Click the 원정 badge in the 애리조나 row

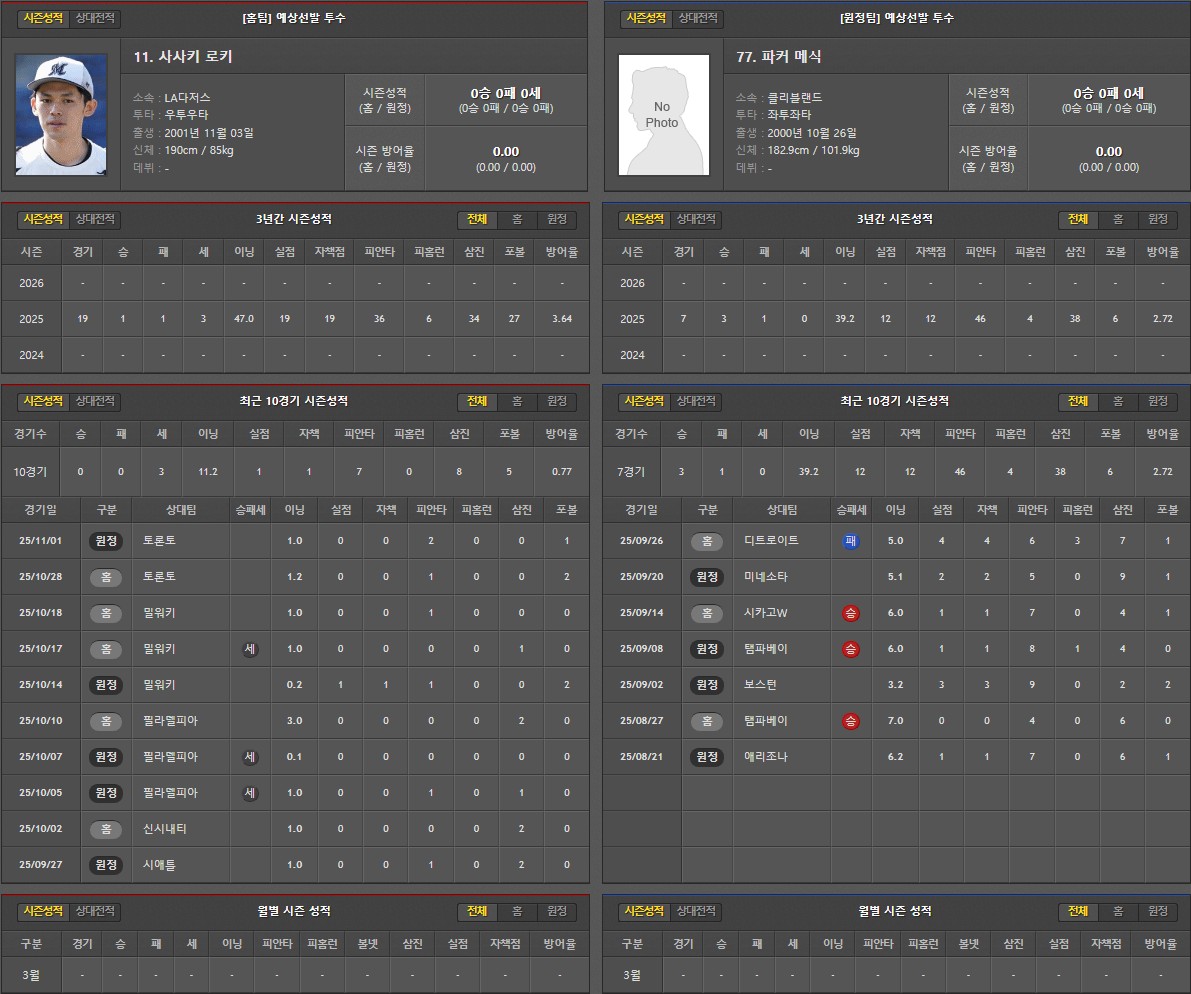tap(707, 757)
